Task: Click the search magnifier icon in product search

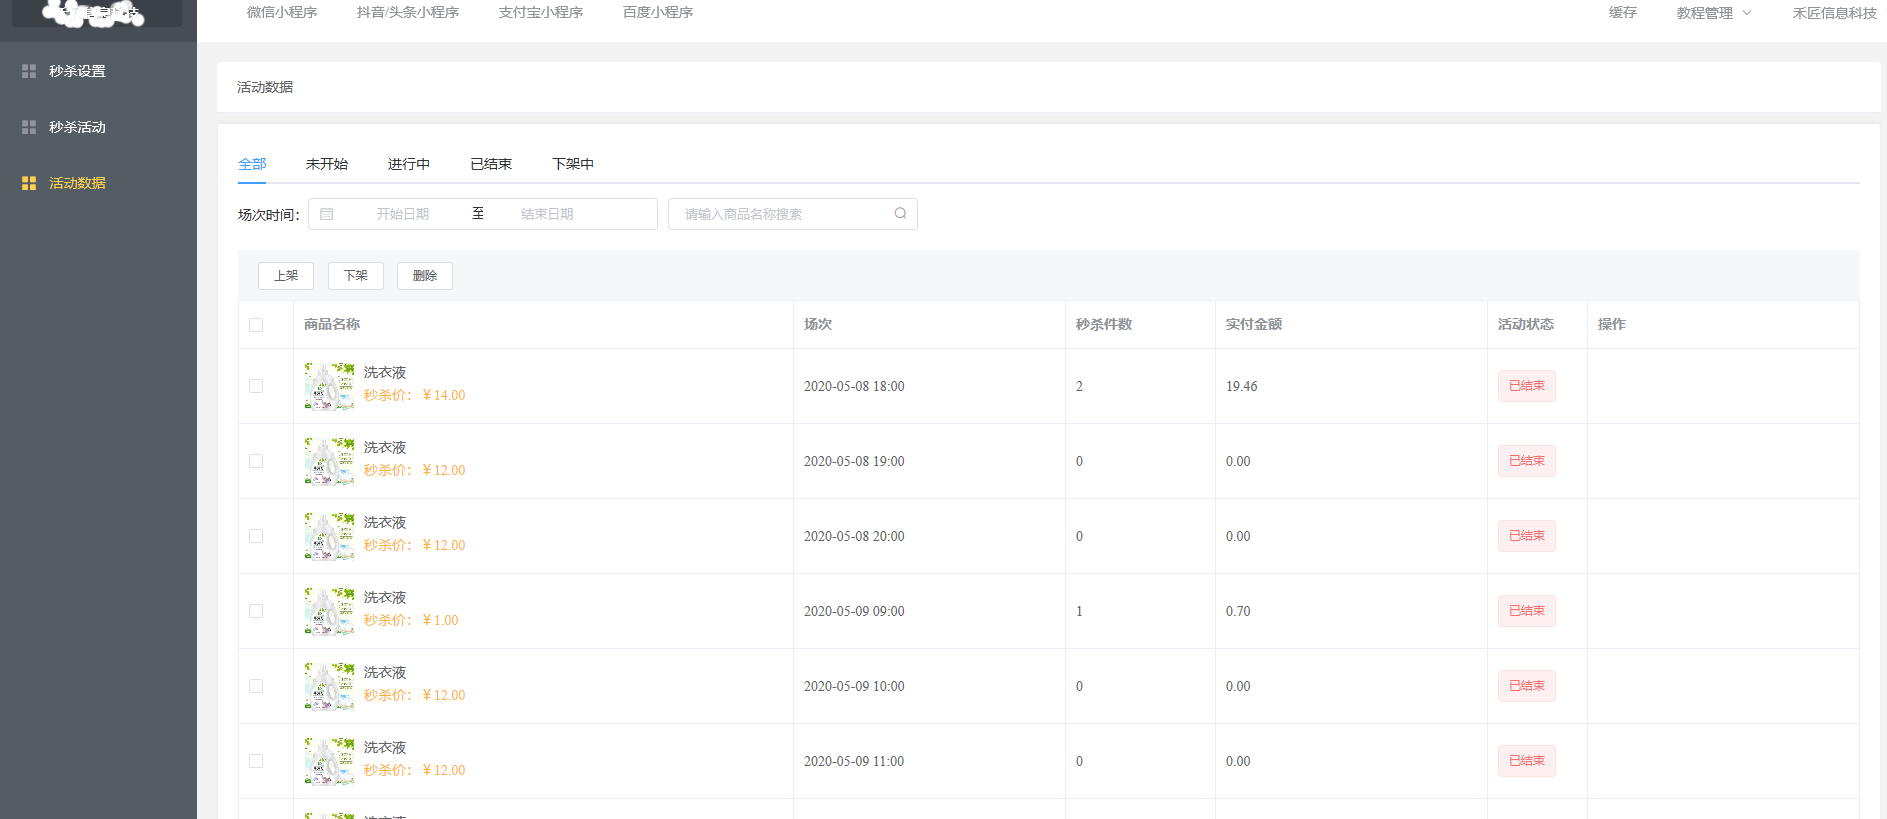Action: [900, 213]
